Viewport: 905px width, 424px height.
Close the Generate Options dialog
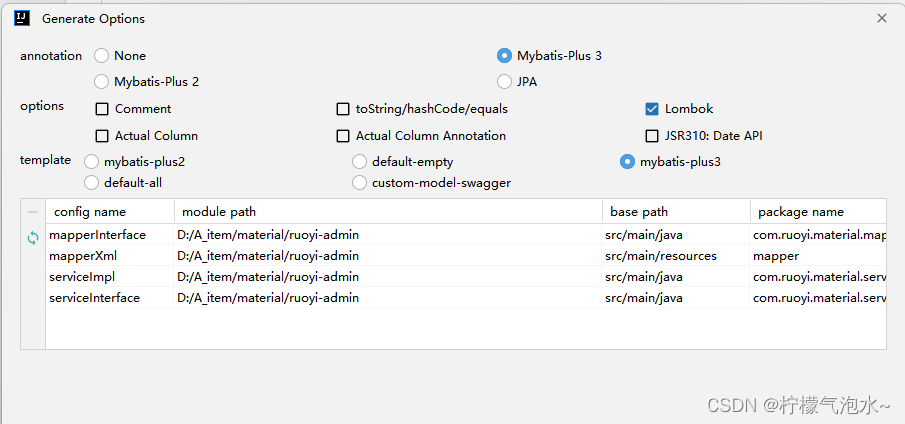point(881,18)
